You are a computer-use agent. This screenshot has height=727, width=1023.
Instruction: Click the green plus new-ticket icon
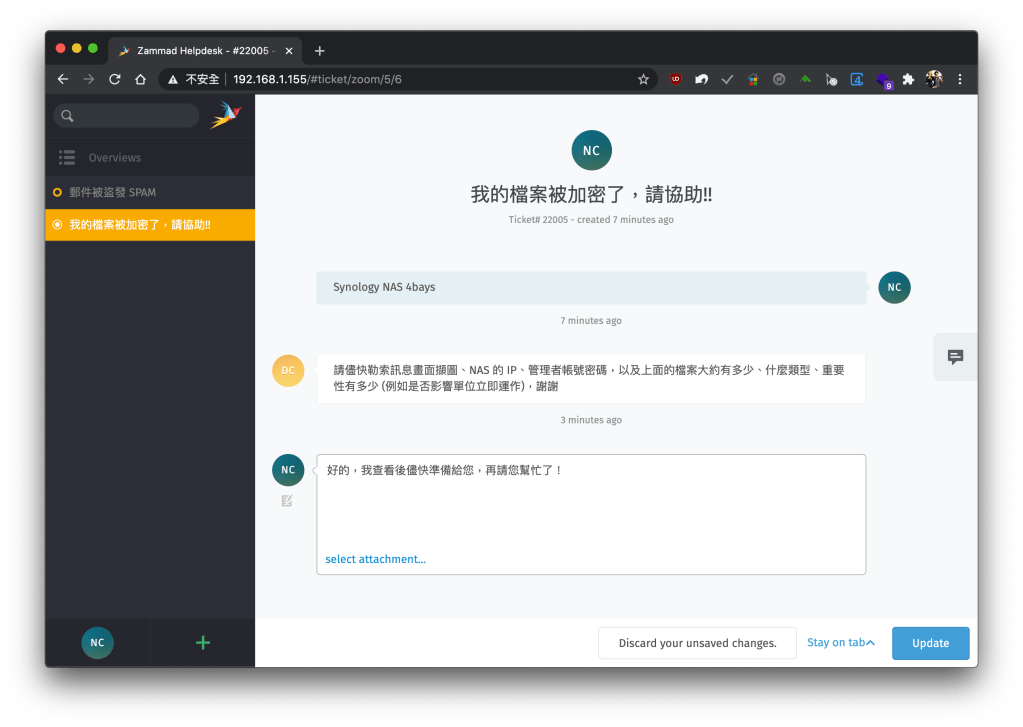tap(203, 643)
